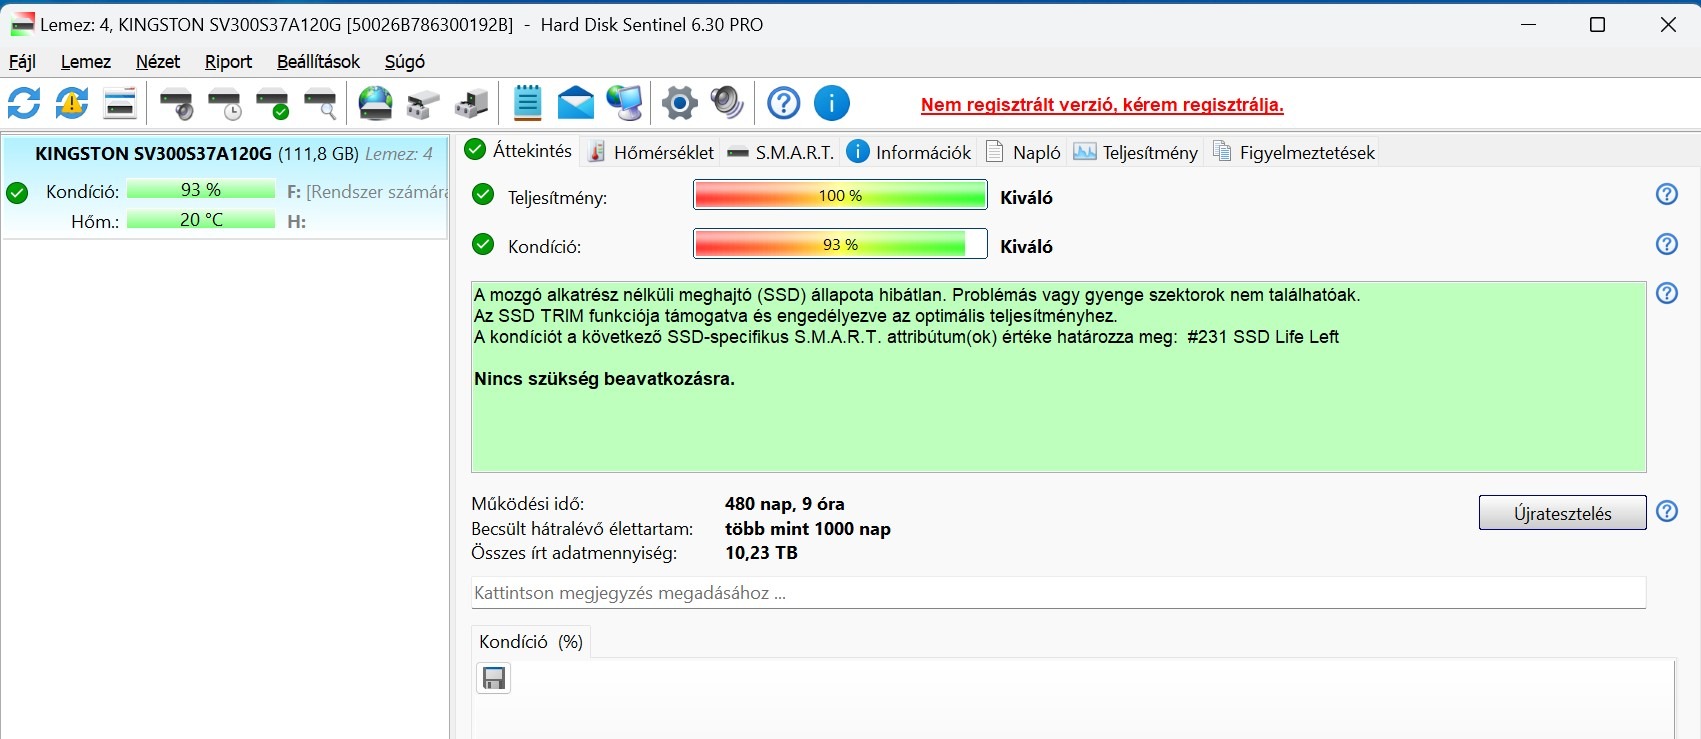Open the Beállítások menu

click(x=318, y=62)
